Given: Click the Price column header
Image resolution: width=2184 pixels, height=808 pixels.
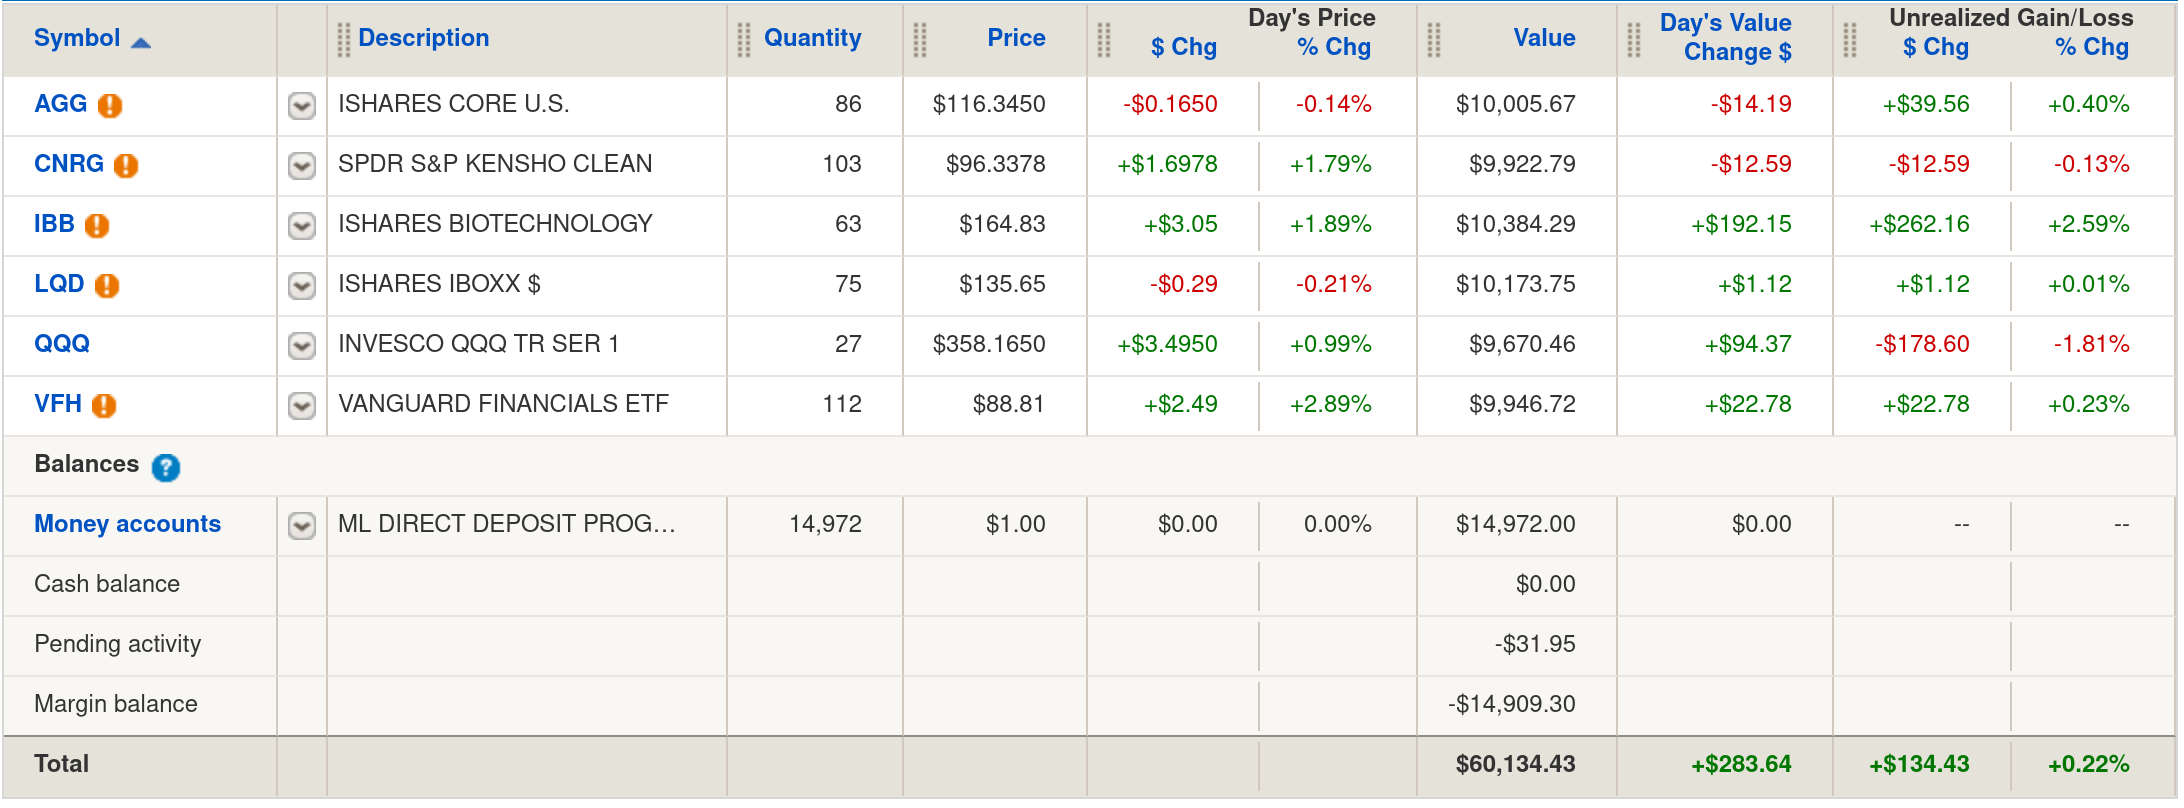Looking at the screenshot, I should tap(1016, 38).
